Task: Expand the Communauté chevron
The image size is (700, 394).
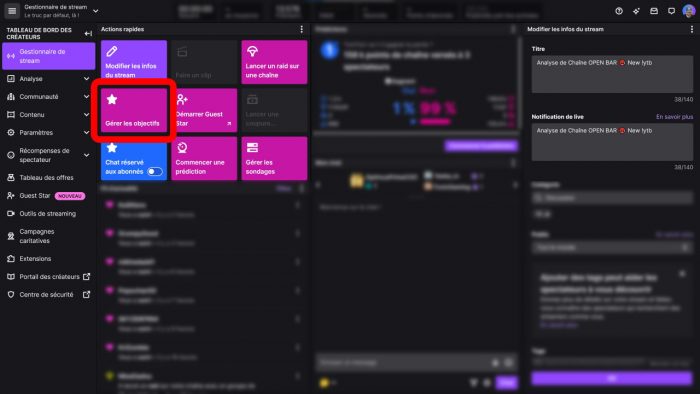Action: [x=86, y=96]
